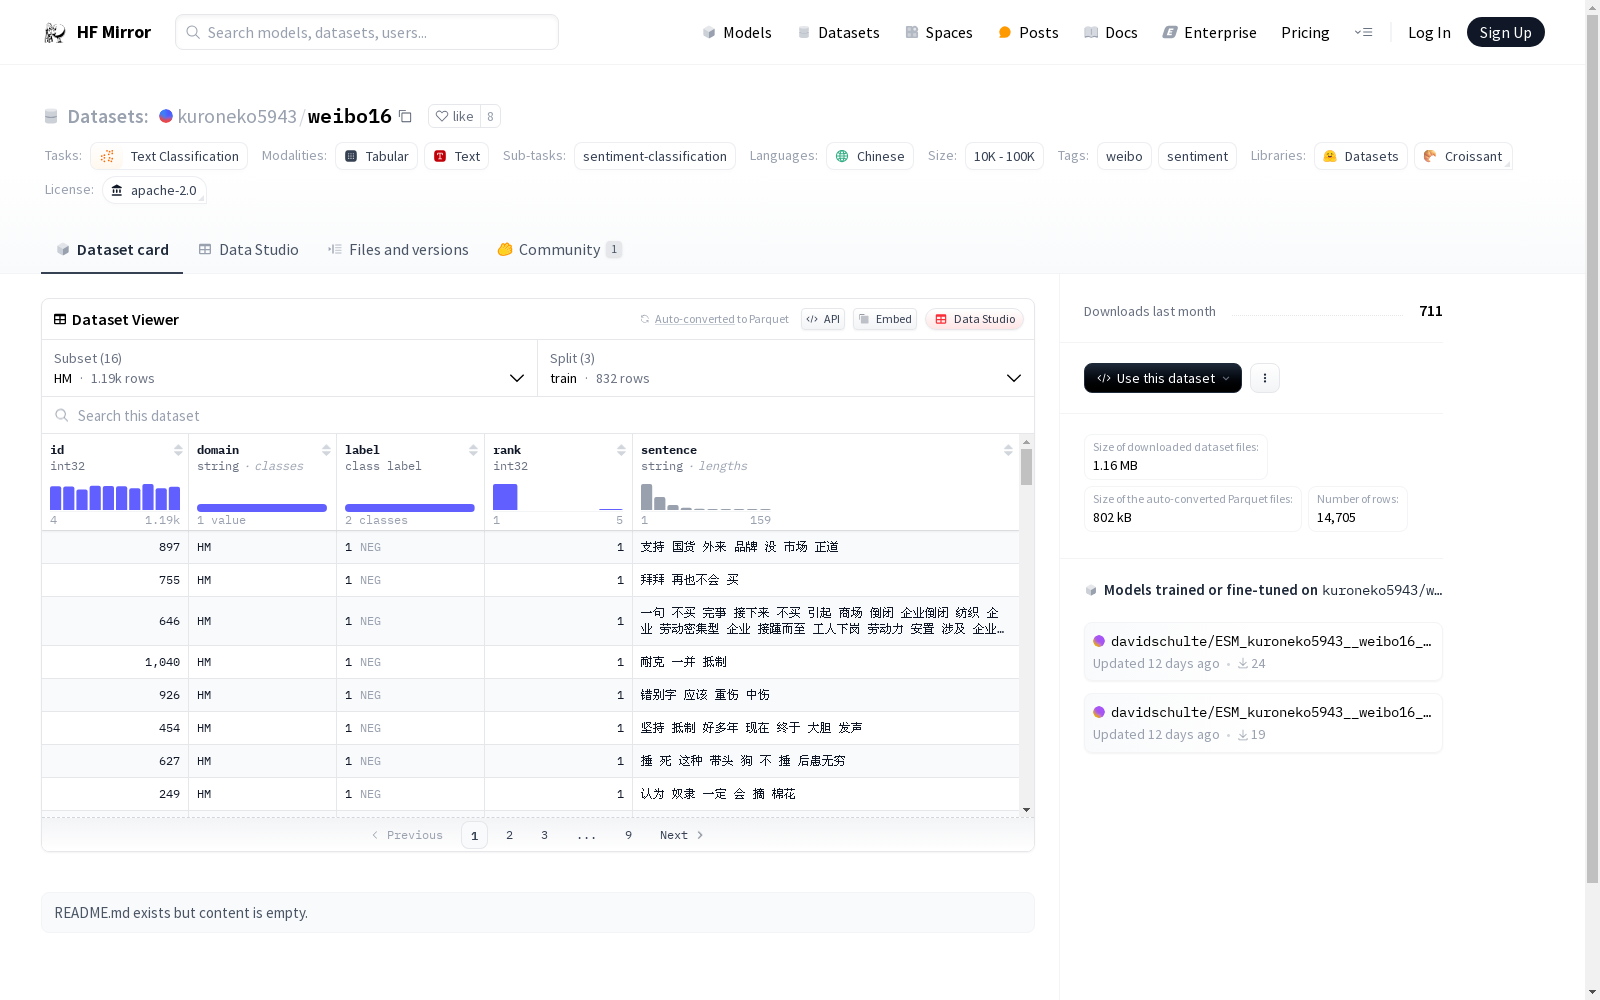The height and width of the screenshot is (1000, 1600).
Task: Click the Sign Up button
Action: coord(1505,32)
